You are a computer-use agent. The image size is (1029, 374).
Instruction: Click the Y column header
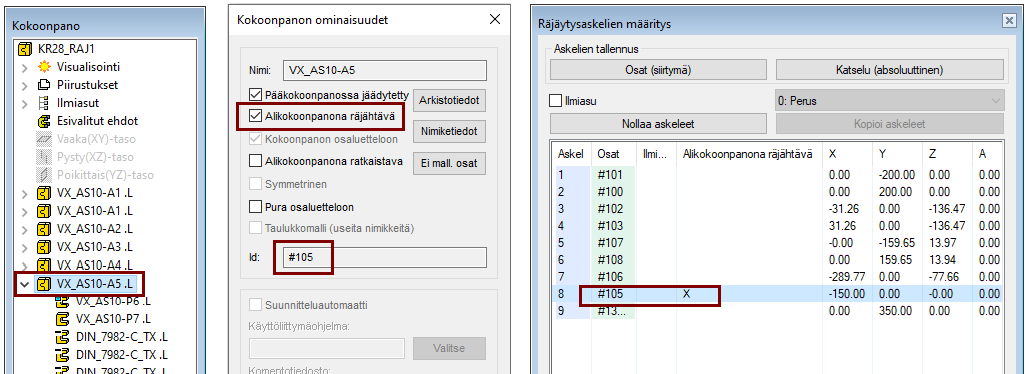pos(898,154)
